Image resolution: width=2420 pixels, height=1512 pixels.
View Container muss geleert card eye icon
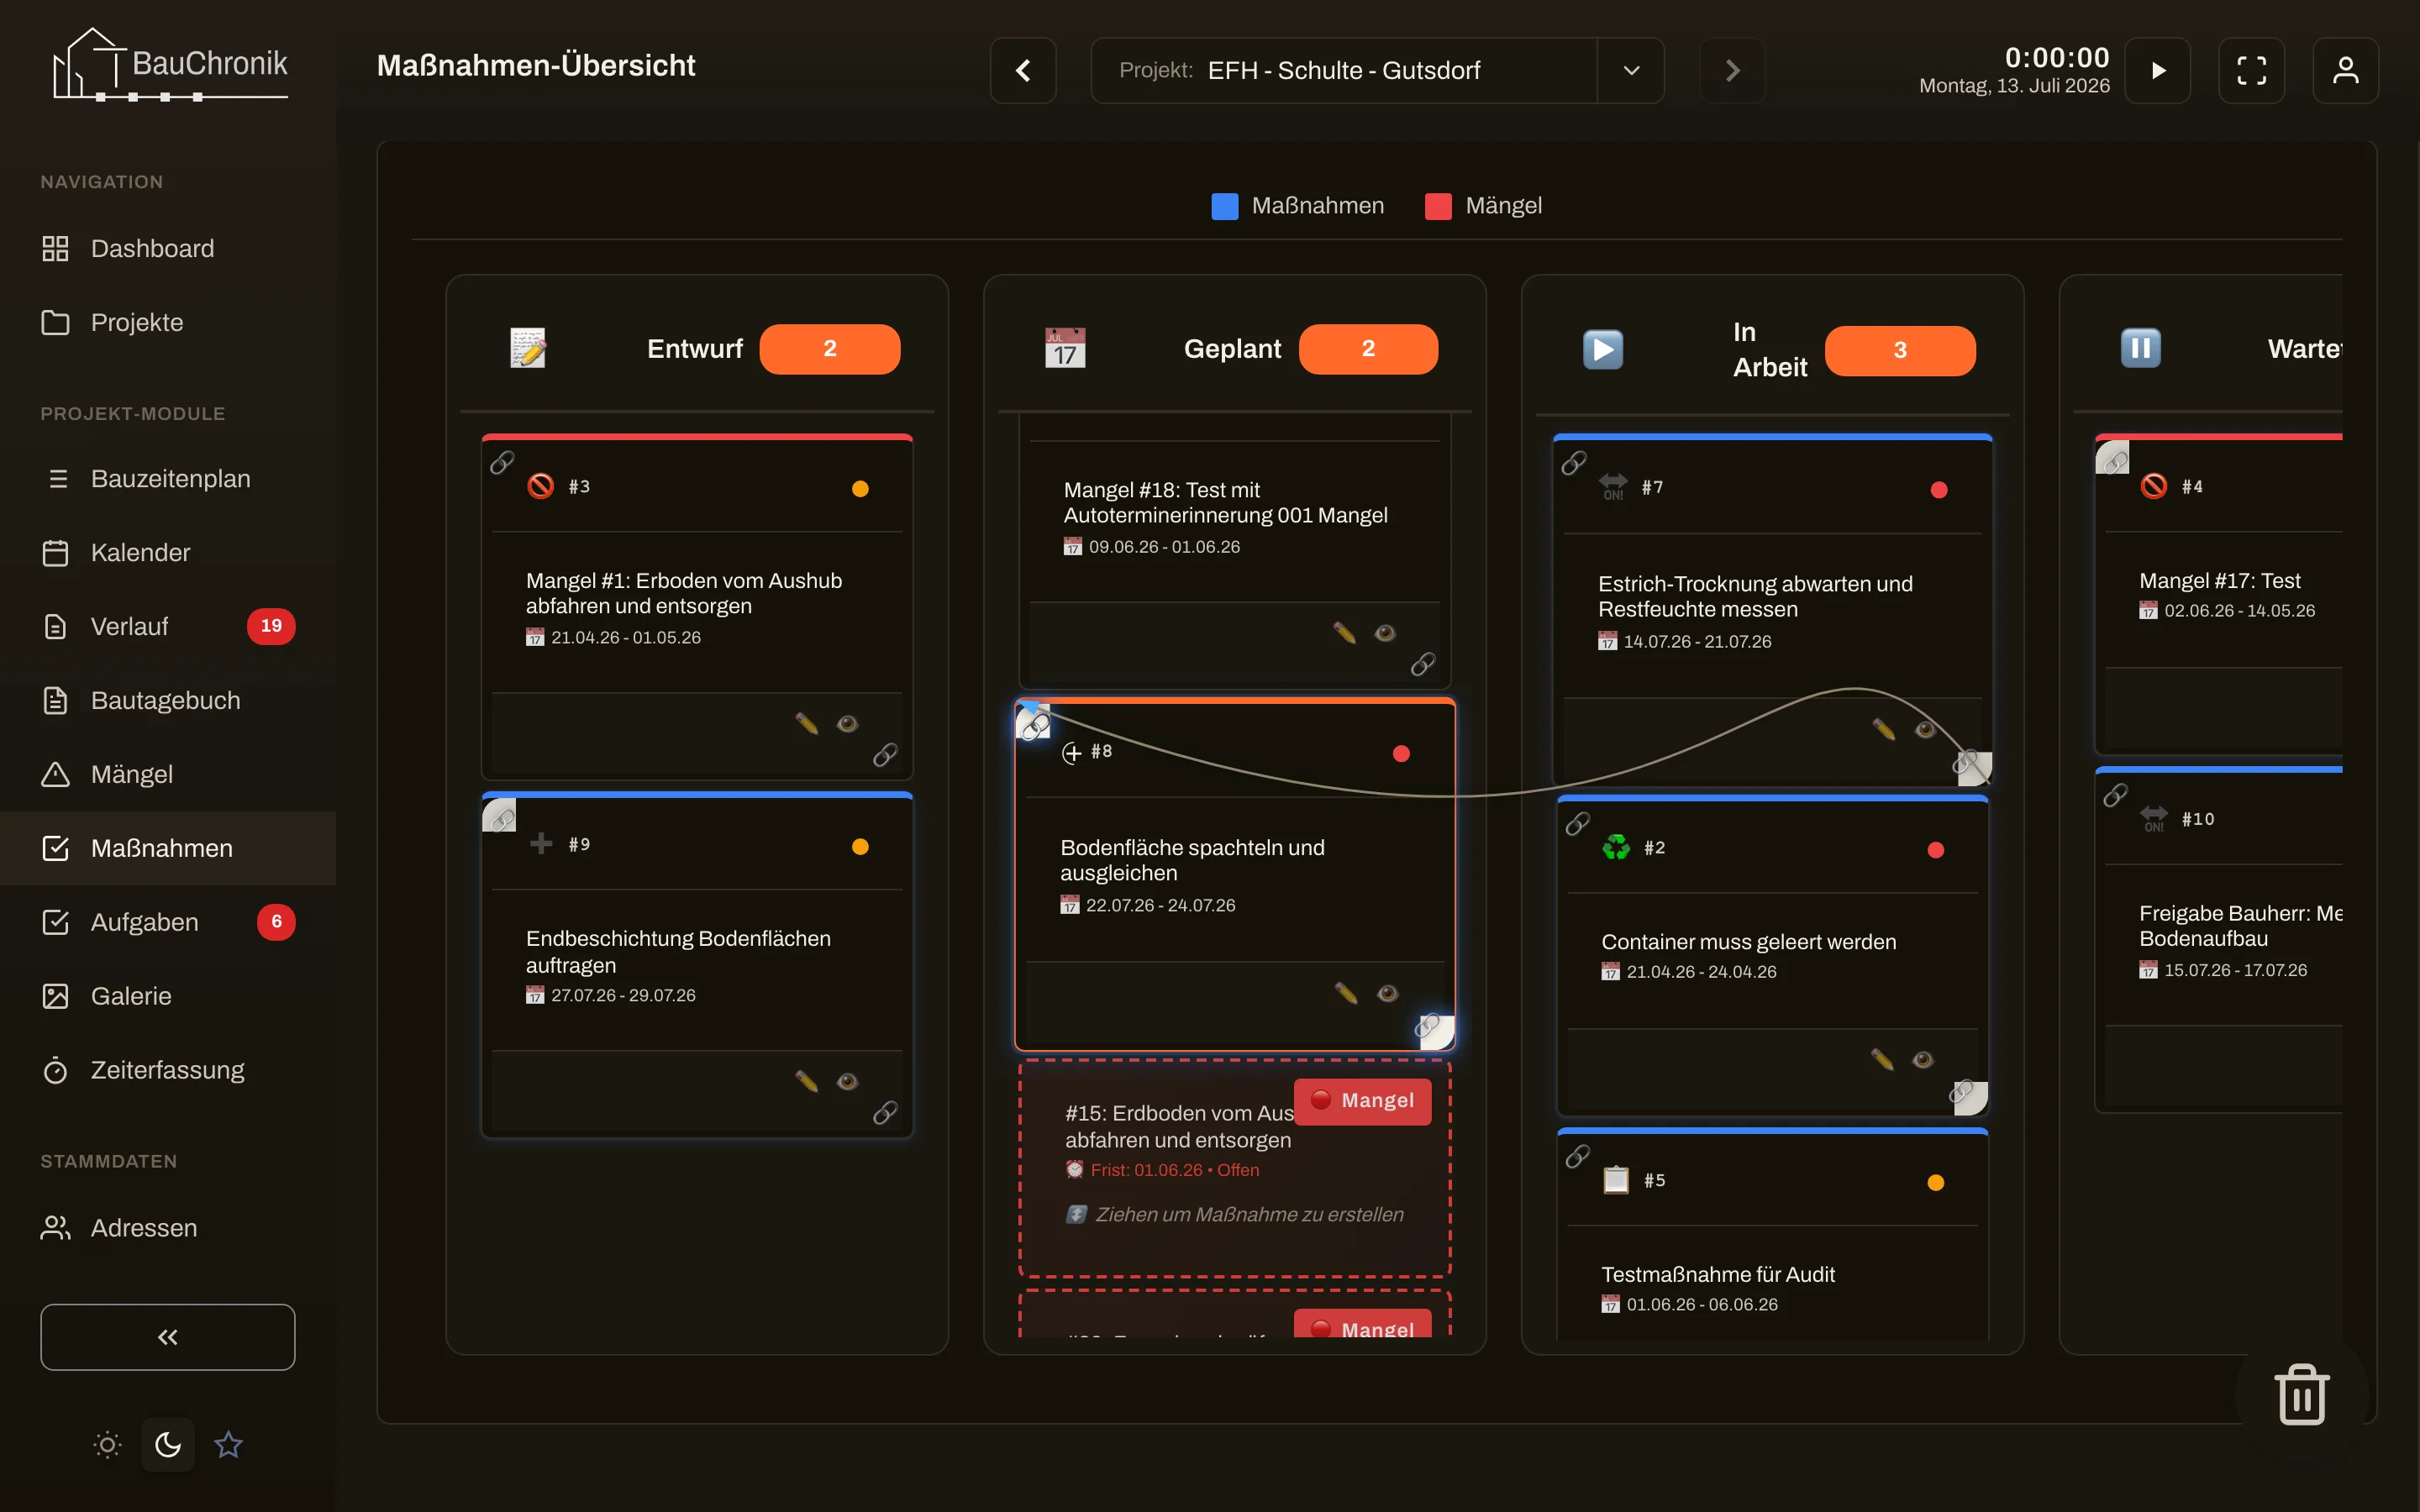tap(1923, 1059)
